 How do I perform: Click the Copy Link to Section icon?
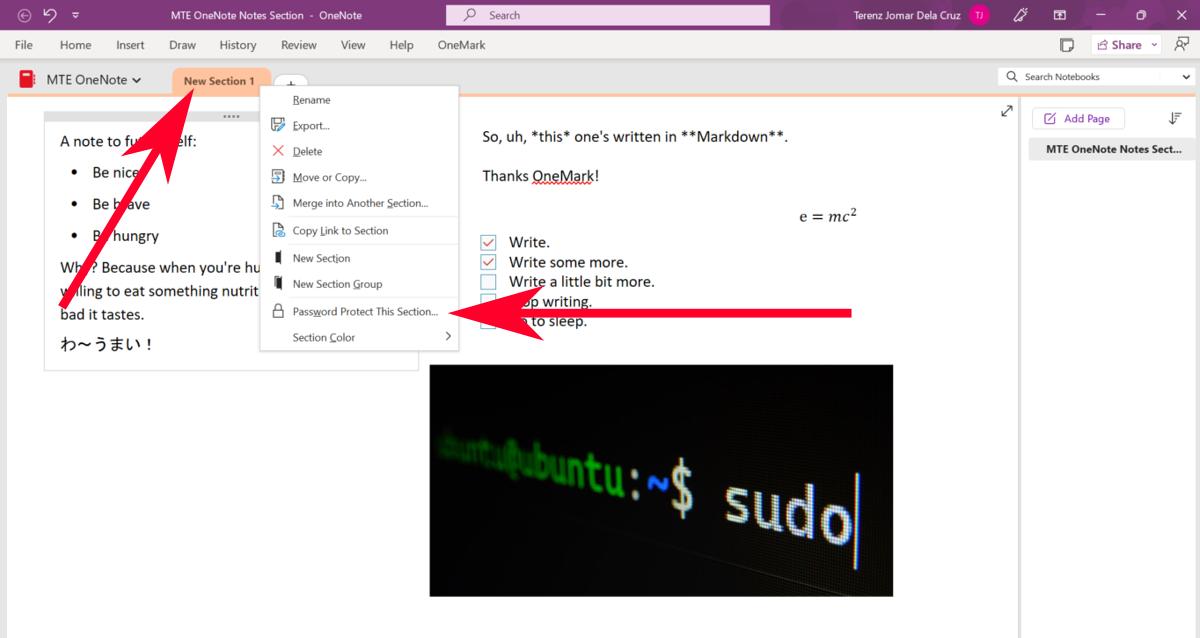(278, 230)
